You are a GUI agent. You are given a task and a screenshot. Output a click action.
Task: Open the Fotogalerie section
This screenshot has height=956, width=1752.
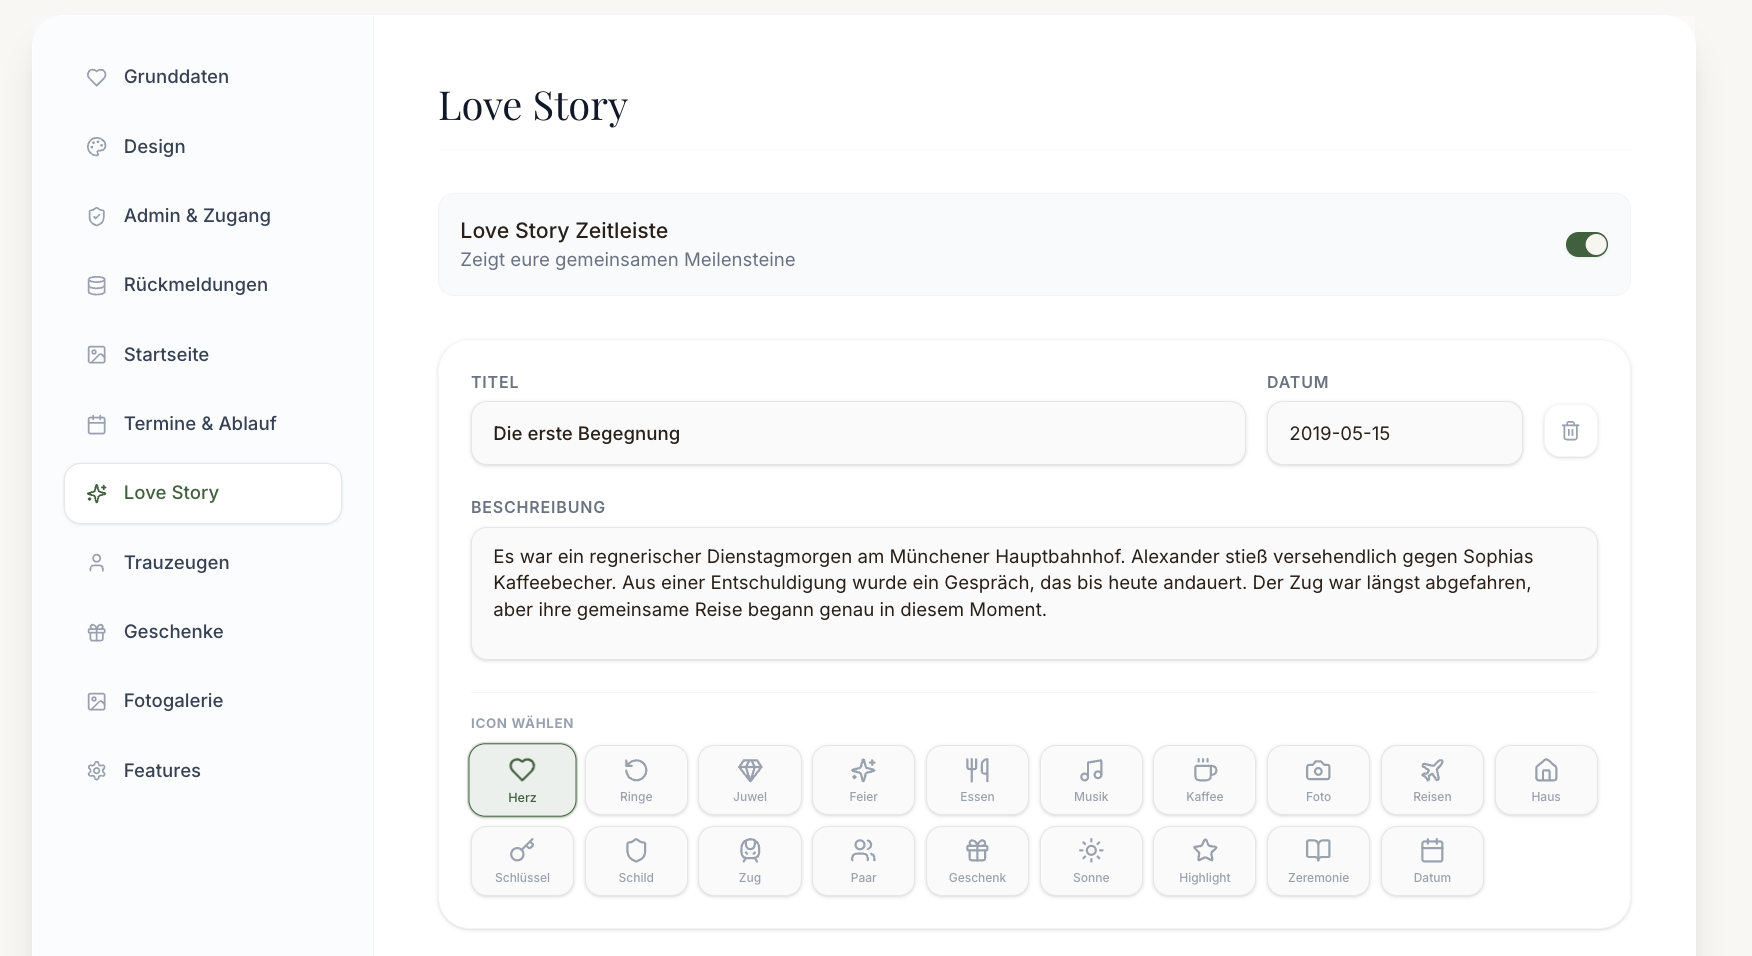203,701
